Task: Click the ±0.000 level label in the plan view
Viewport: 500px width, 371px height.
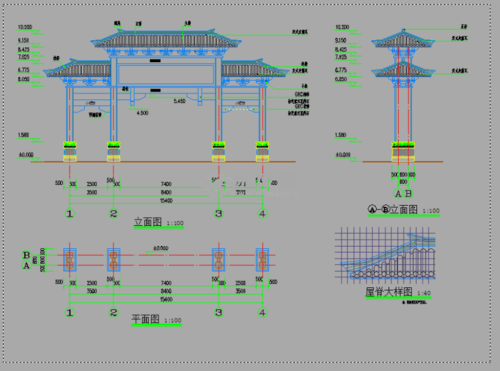Action: tap(161, 248)
